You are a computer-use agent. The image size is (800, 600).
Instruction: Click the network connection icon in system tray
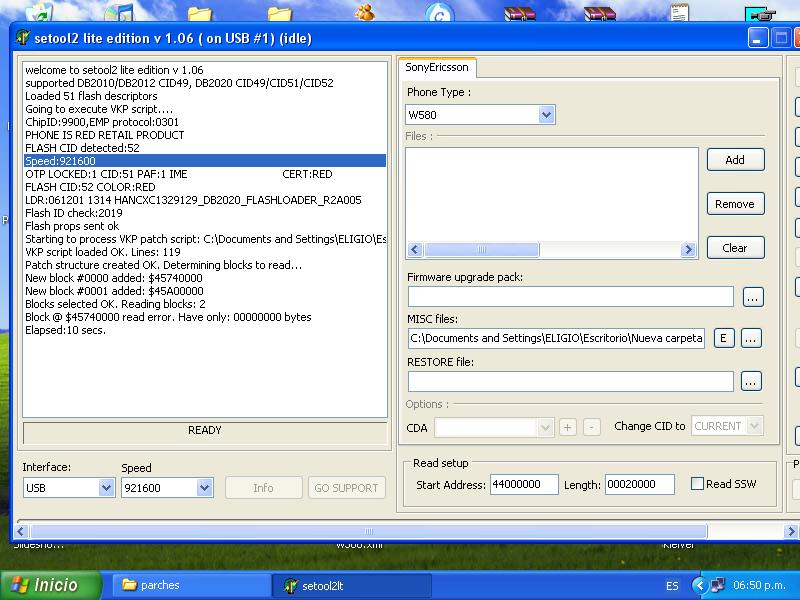coord(717,585)
